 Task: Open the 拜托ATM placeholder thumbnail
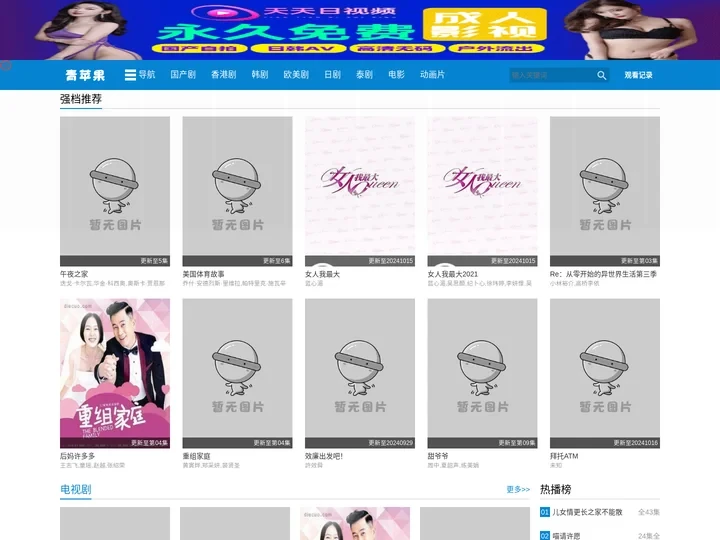[x=605, y=373]
